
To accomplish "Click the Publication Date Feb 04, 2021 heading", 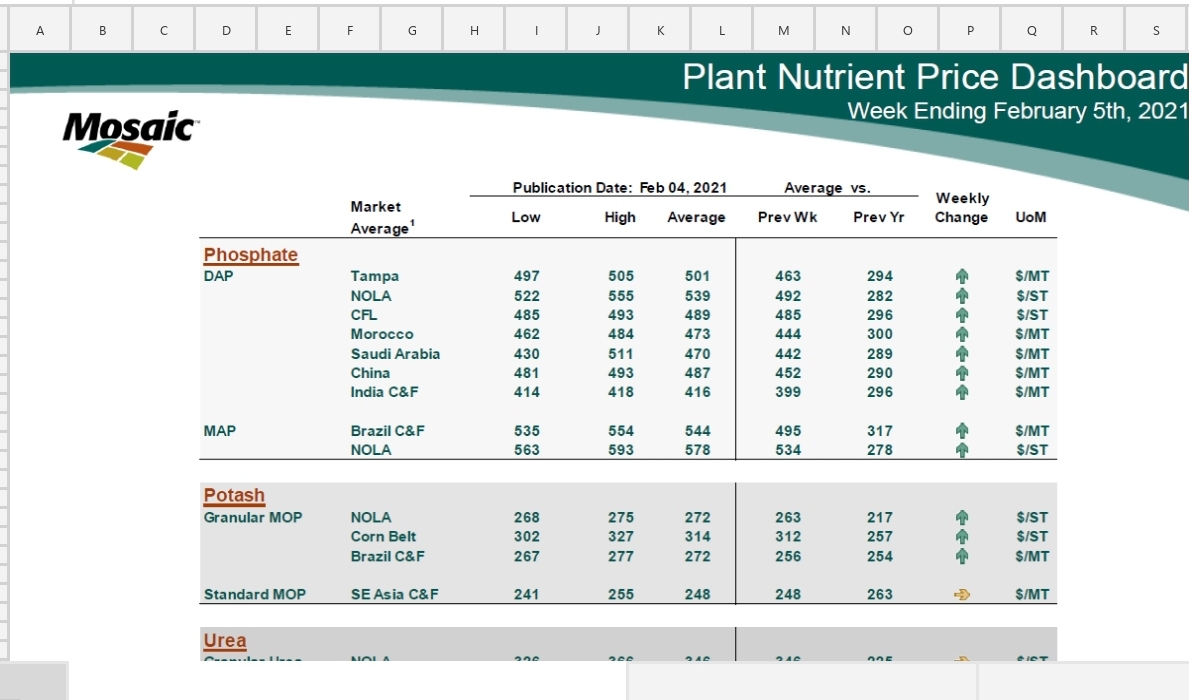I will coord(619,188).
